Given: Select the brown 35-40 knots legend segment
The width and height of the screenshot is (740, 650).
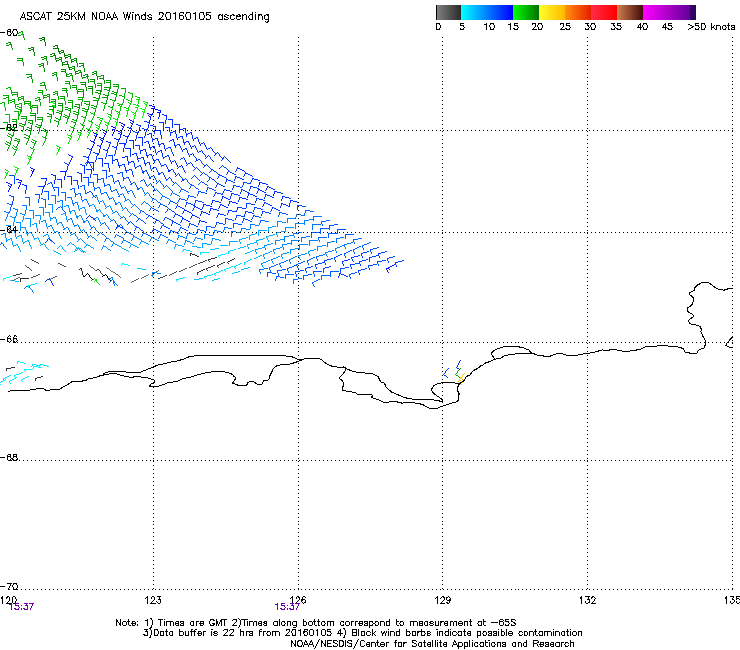Looking at the screenshot, I should pos(630,12).
